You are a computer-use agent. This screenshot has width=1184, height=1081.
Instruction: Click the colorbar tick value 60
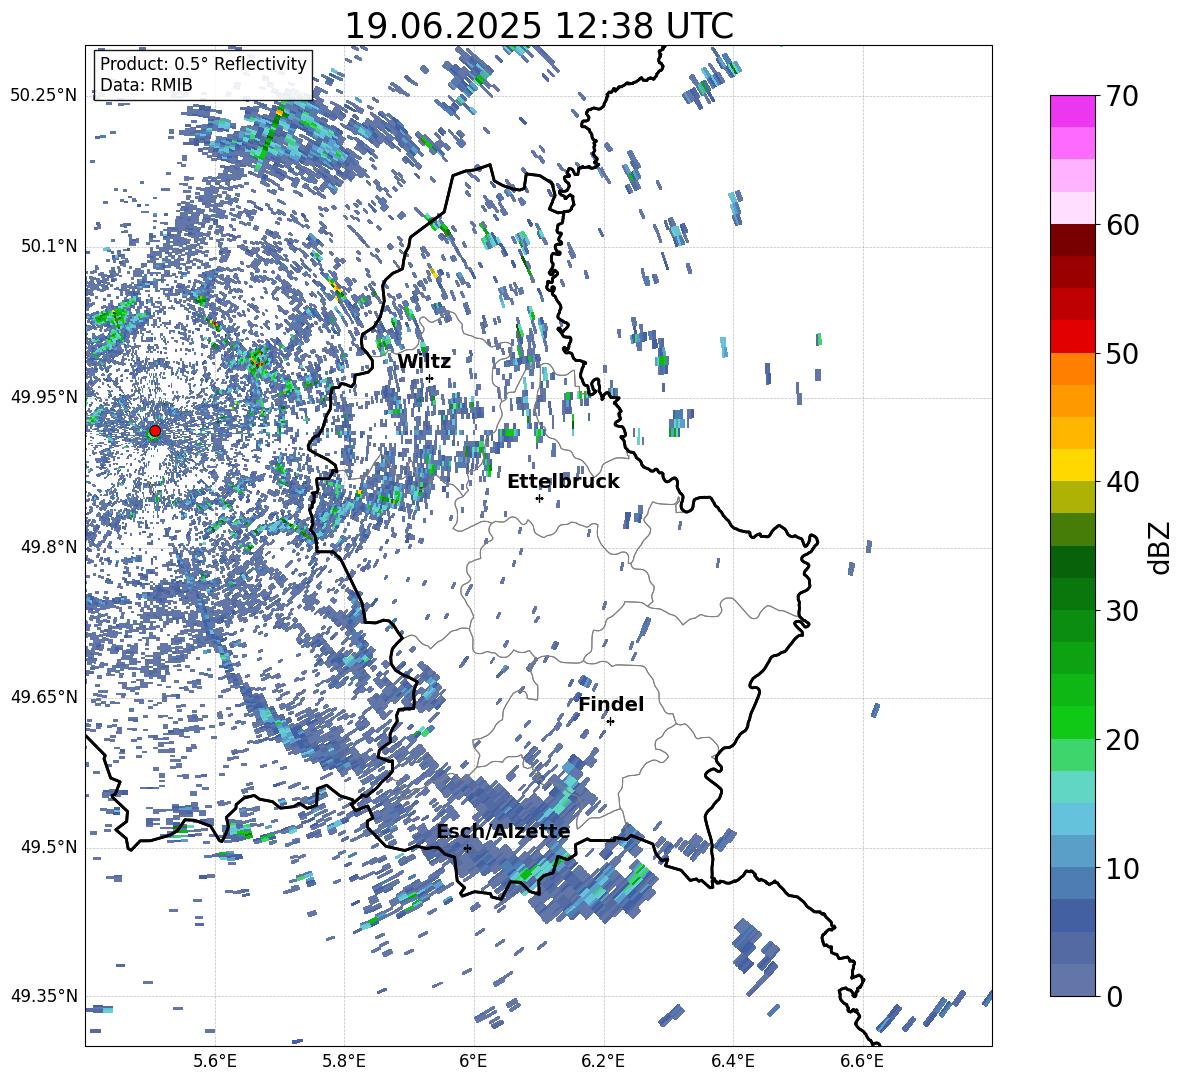coord(1122,225)
